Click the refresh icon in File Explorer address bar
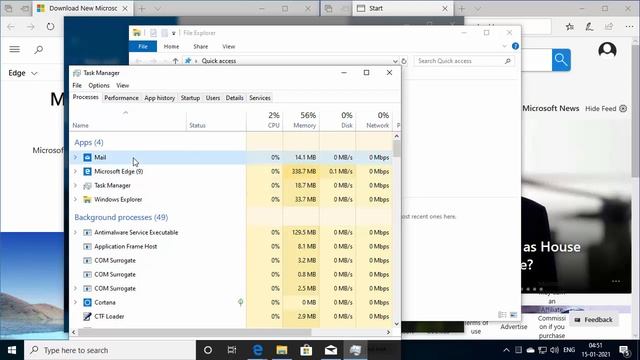The height and width of the screenshot is (360, 640). 404,61
